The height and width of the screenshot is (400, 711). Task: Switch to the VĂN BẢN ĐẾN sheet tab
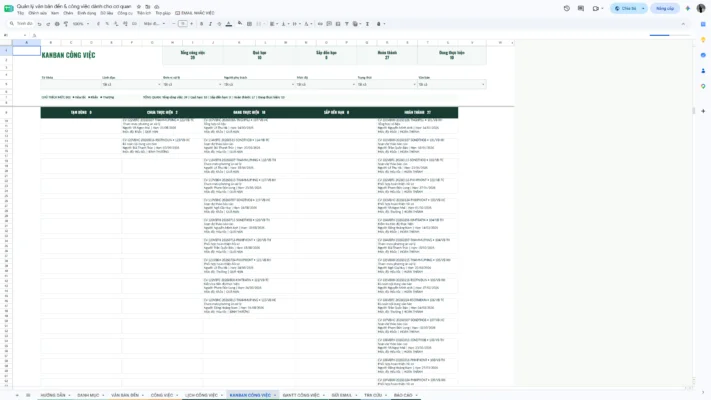point(125,395)
